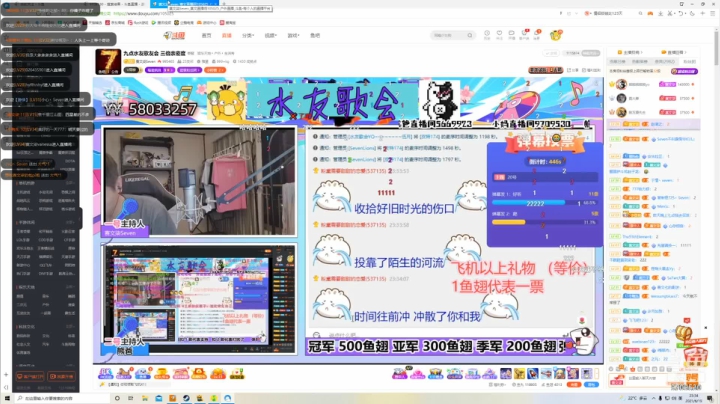
Task: Expand the 分类 dropdown menu
Action: coord(248,35)
